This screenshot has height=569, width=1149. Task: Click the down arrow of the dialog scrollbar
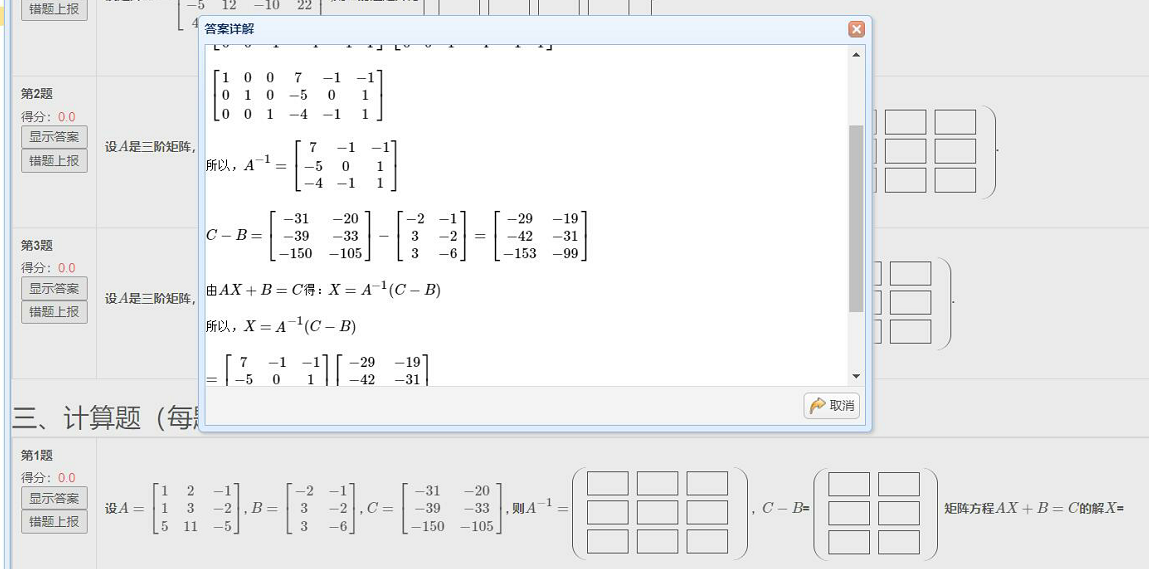pos(856,376)
